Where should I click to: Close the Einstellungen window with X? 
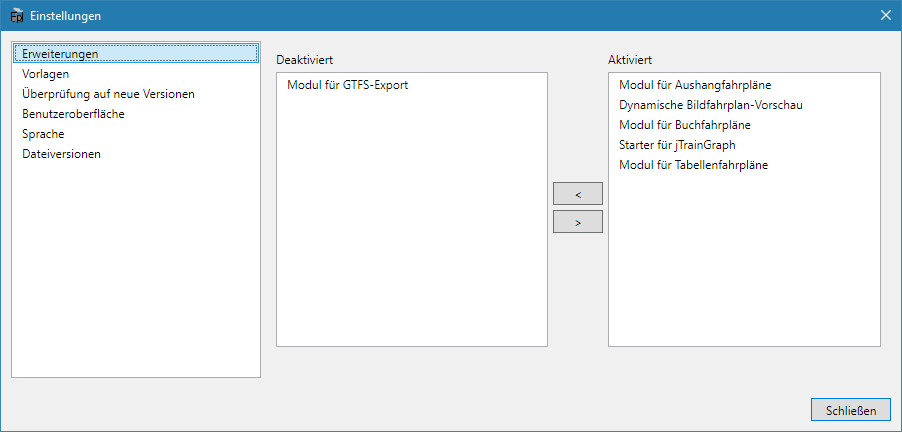tap(885, 16)
